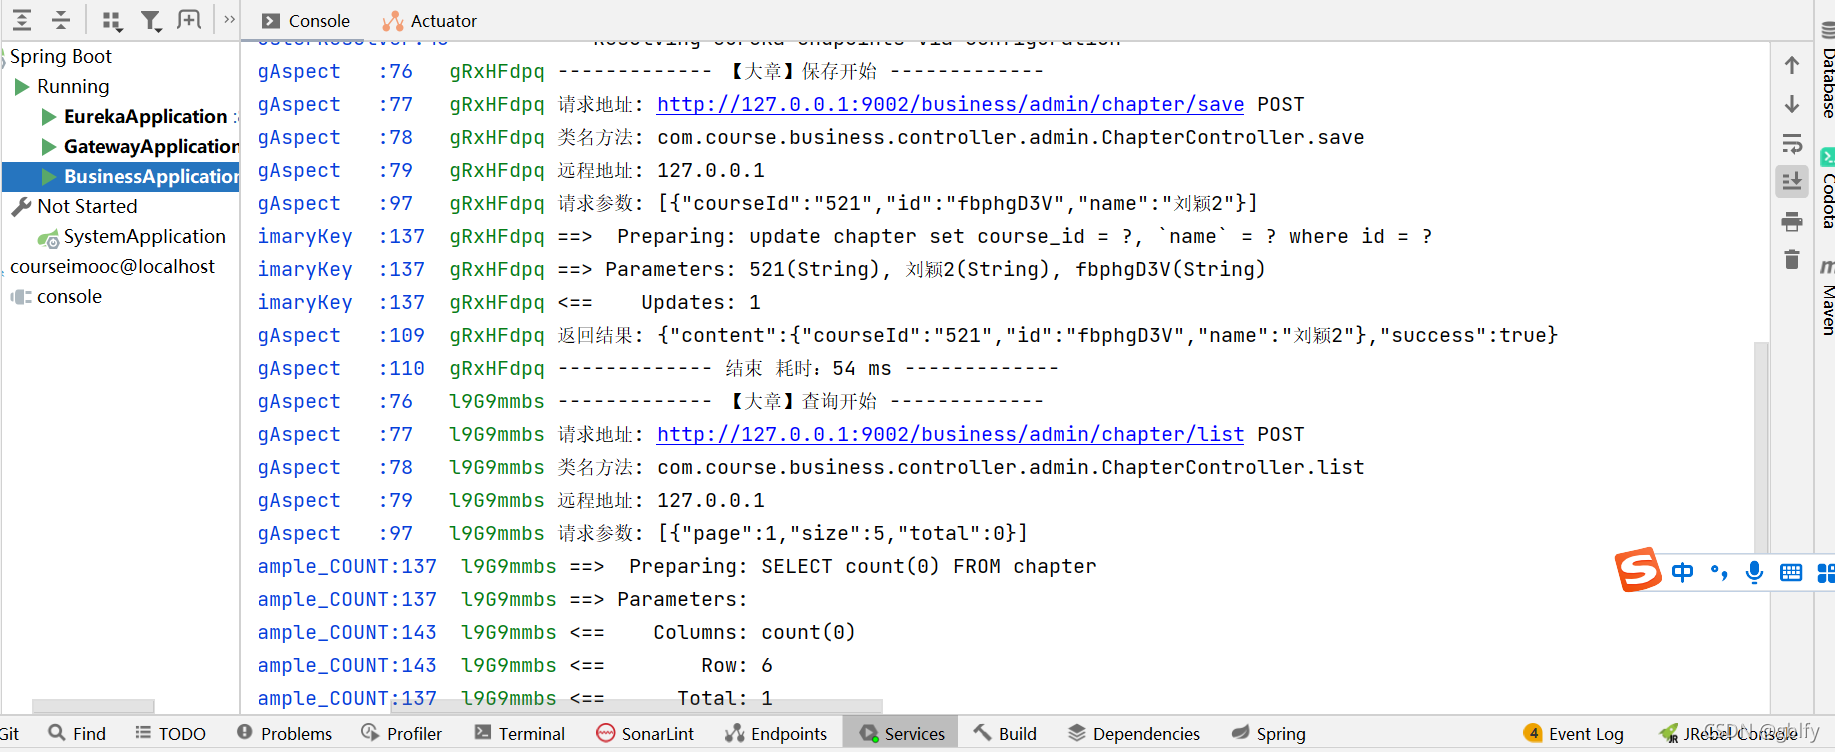
Task: Open the Profiler tool window
Action: (401, 733)
